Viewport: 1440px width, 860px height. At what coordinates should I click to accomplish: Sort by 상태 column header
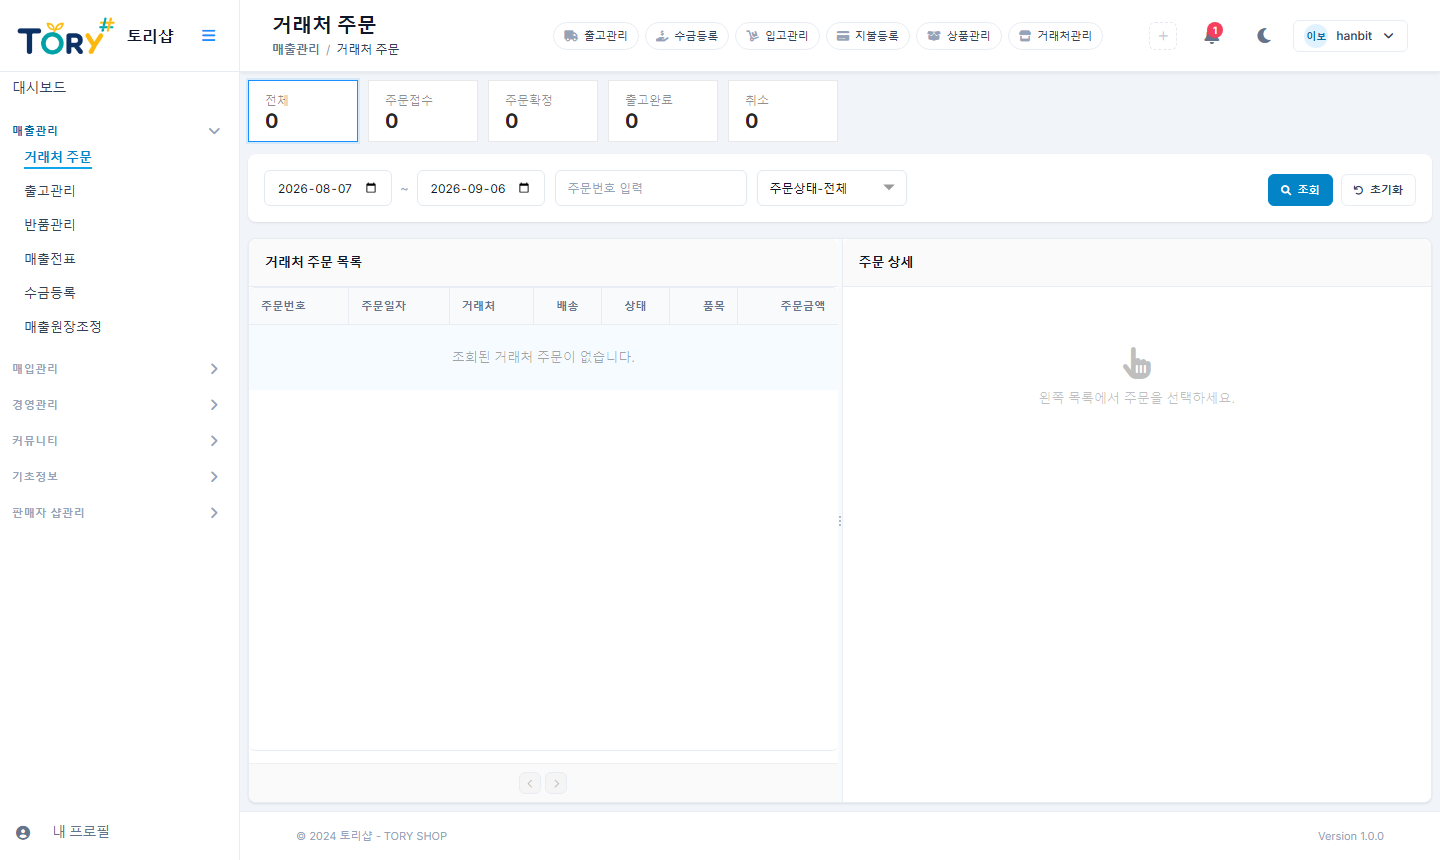[636, 306]
